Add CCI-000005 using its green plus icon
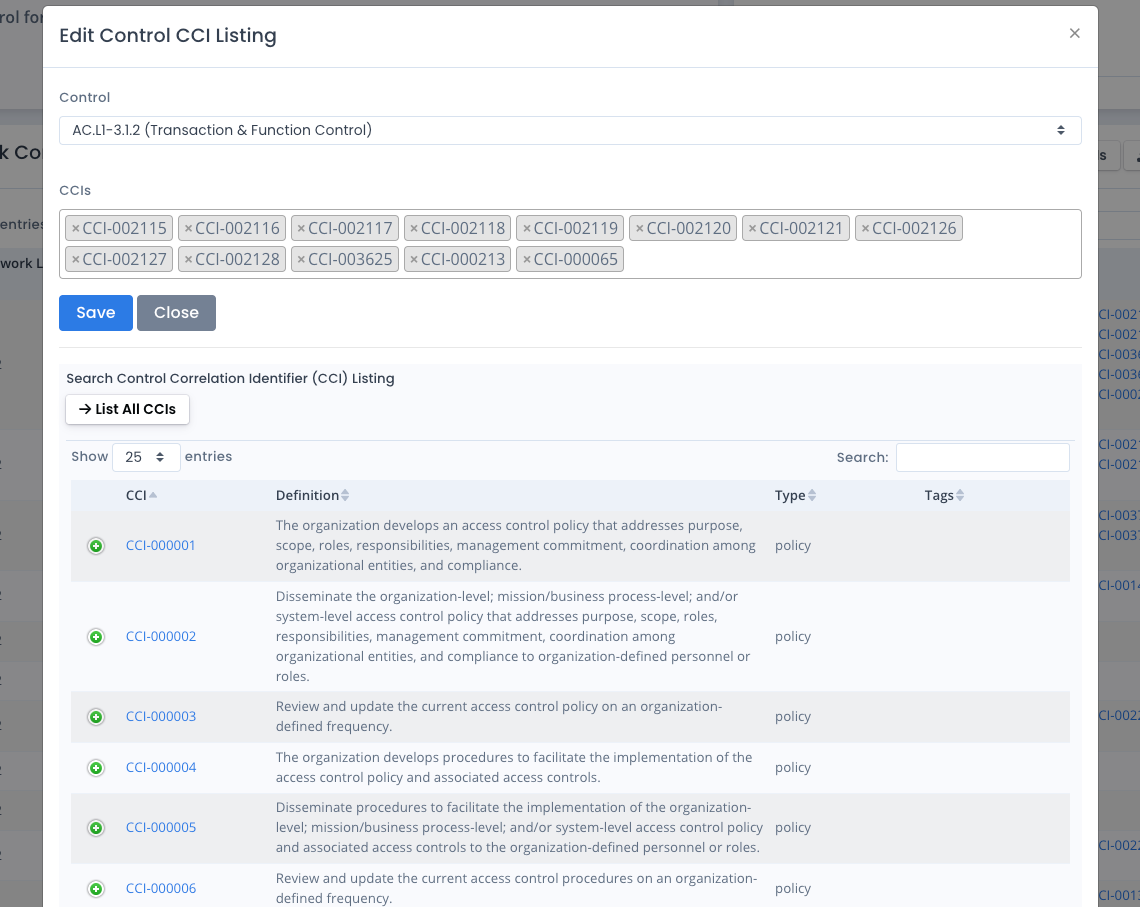Image resolution: width=1140 pixels, height=907 pixels. [96, 828]
